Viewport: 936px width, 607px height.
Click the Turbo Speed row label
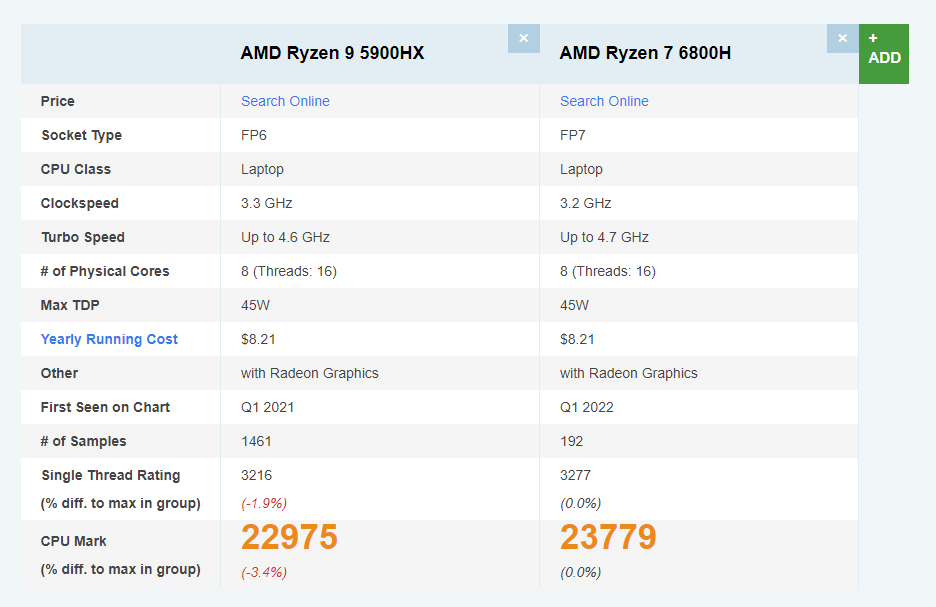[83, 237]
